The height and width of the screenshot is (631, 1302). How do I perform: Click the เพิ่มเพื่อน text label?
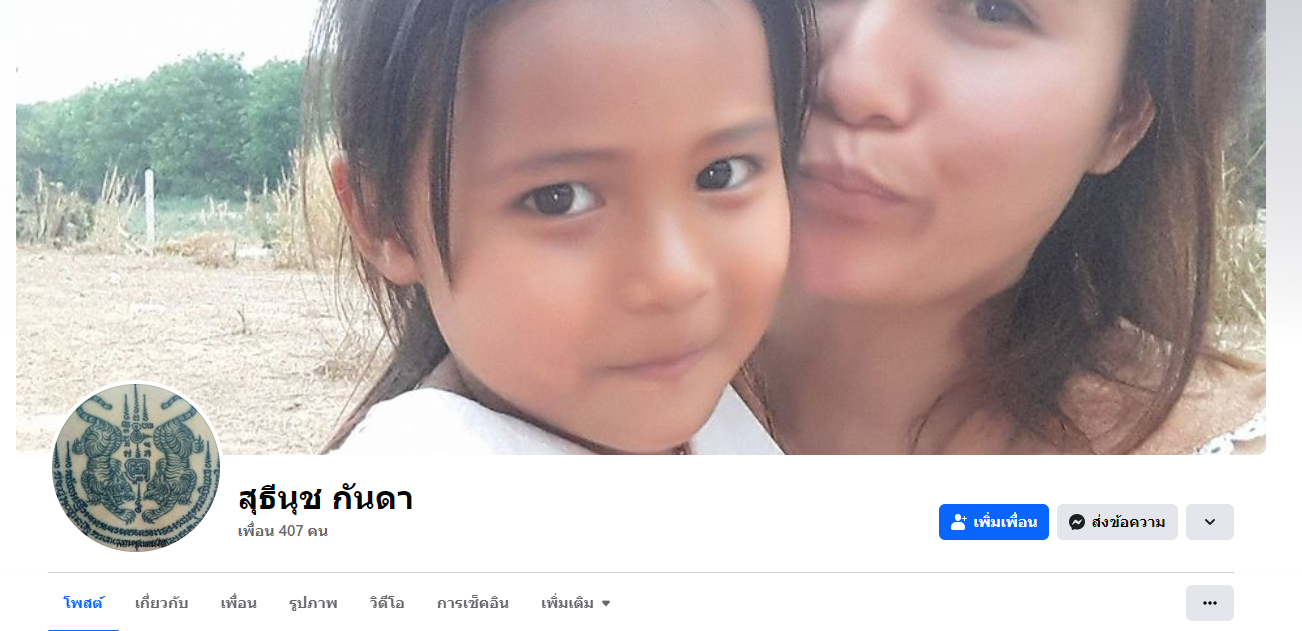tap(1006, 522)
